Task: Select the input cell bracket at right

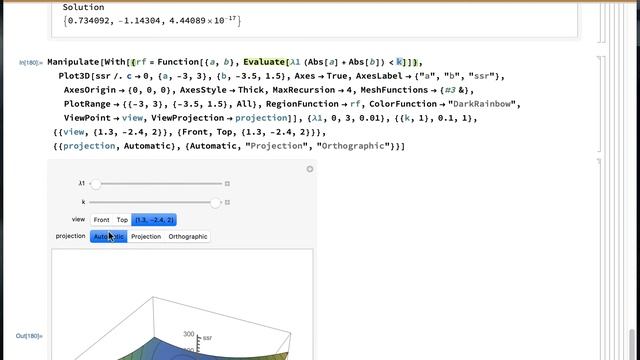Action: (600, 104)
